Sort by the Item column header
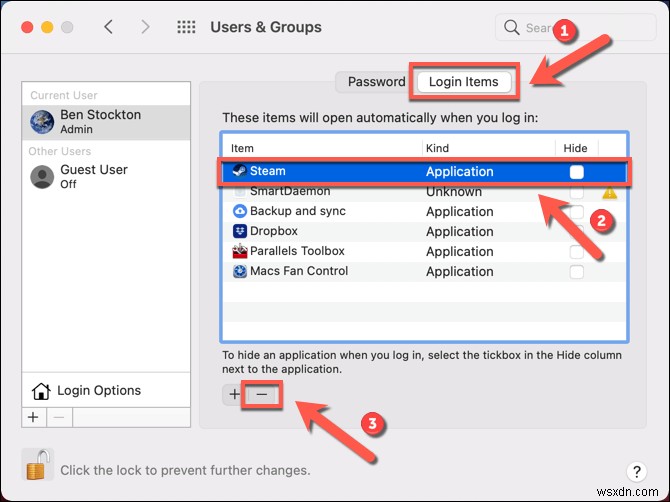Viewport: 670px width, 502px height. pyautogui.click(x=242, y=148)
